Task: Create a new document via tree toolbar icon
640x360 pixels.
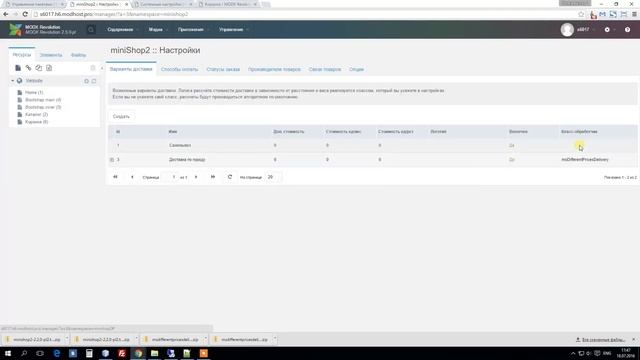Action: click(18, 68)
